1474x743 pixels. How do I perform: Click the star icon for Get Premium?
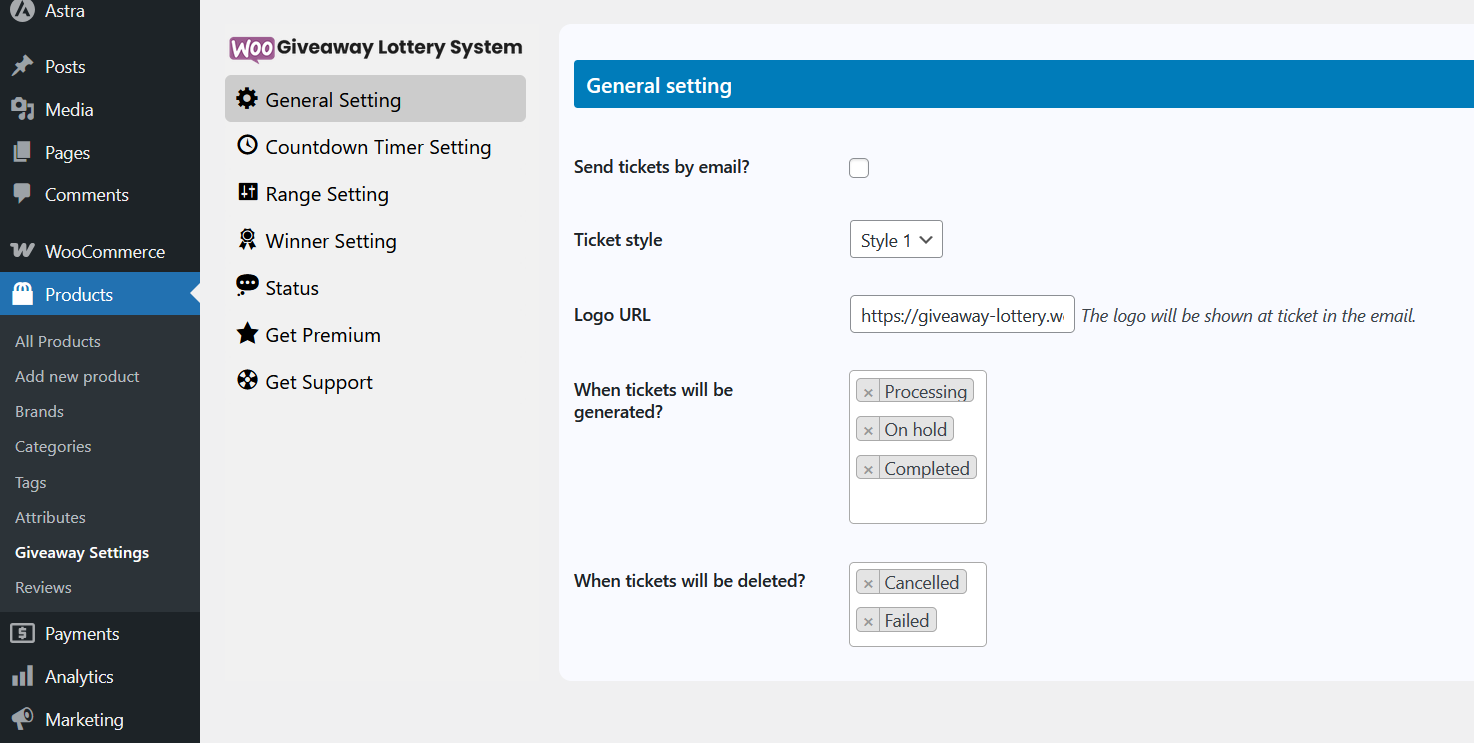[246, 334]
